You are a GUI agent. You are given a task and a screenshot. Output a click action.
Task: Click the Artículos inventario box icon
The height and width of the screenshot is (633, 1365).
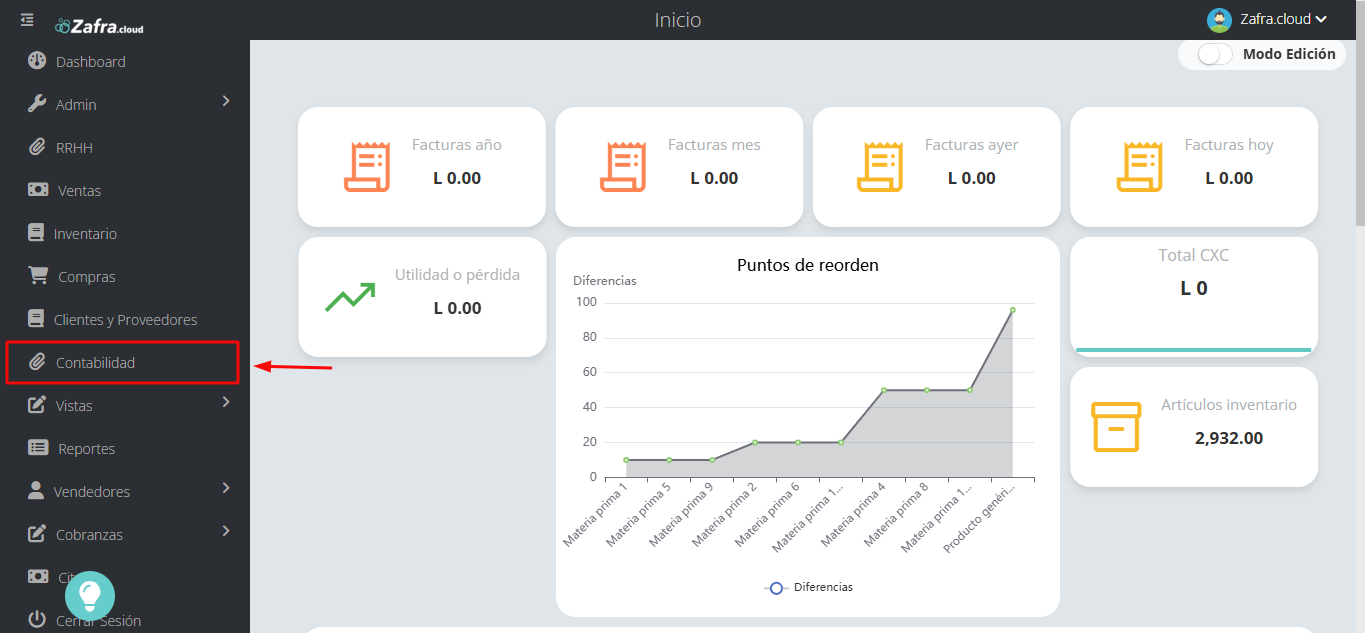[1116, 427]
